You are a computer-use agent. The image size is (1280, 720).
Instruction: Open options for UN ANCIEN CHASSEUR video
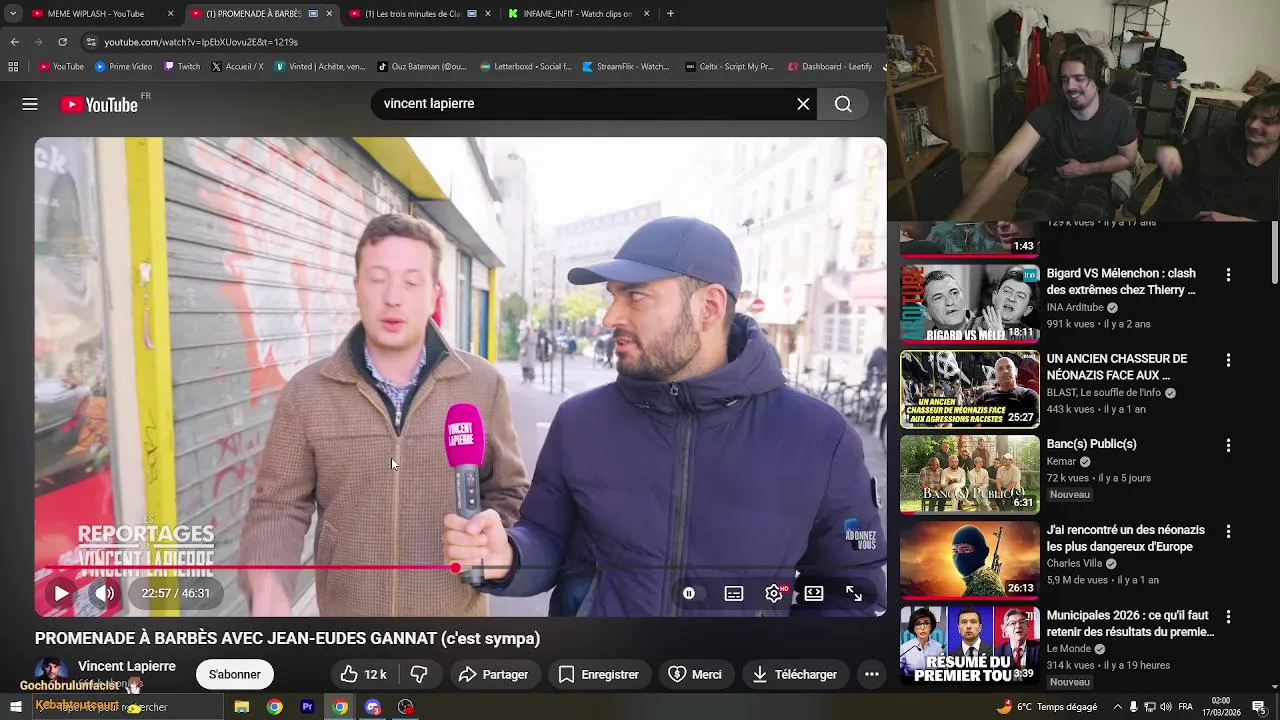tap(1228, 360)
